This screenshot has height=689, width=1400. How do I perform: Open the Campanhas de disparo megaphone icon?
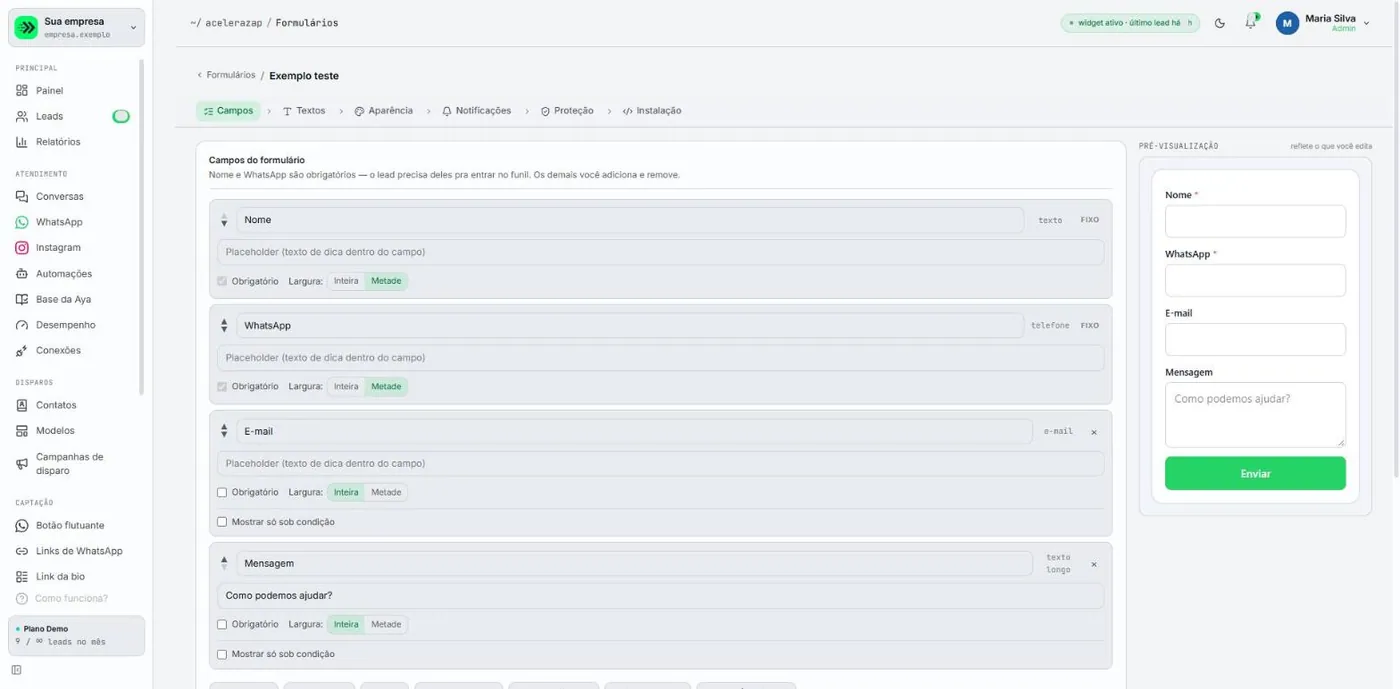click(x=22, y=464)
